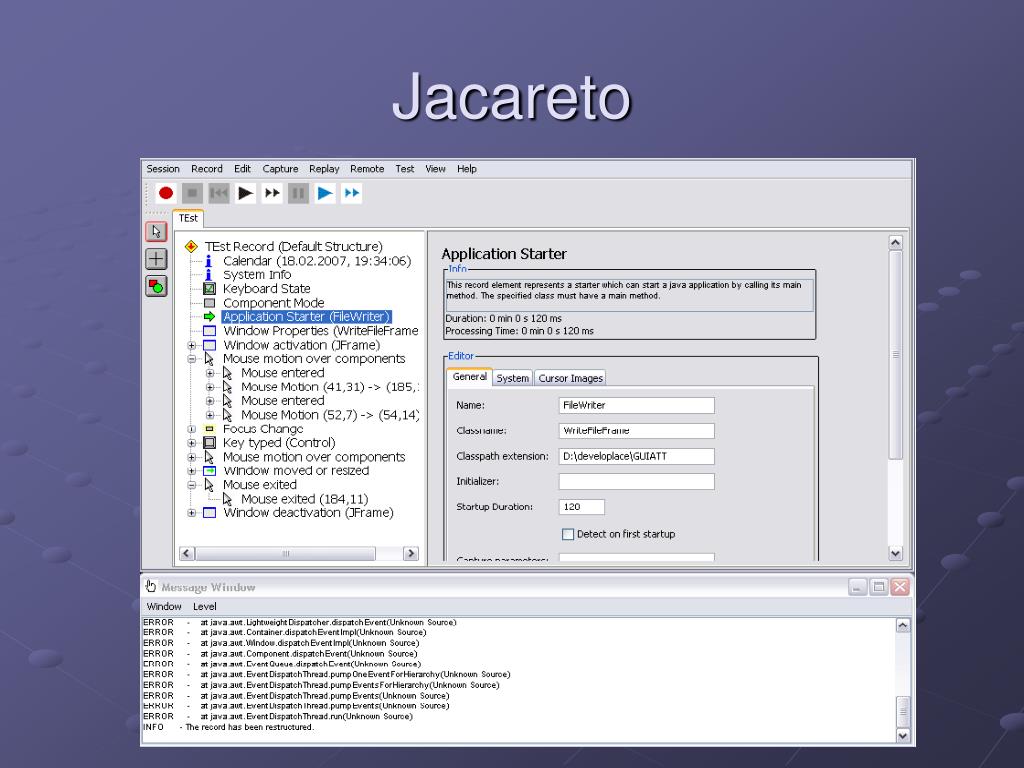Click the Key typed (Control) icon
This screenshot has width=1024, height=768.
209,443
